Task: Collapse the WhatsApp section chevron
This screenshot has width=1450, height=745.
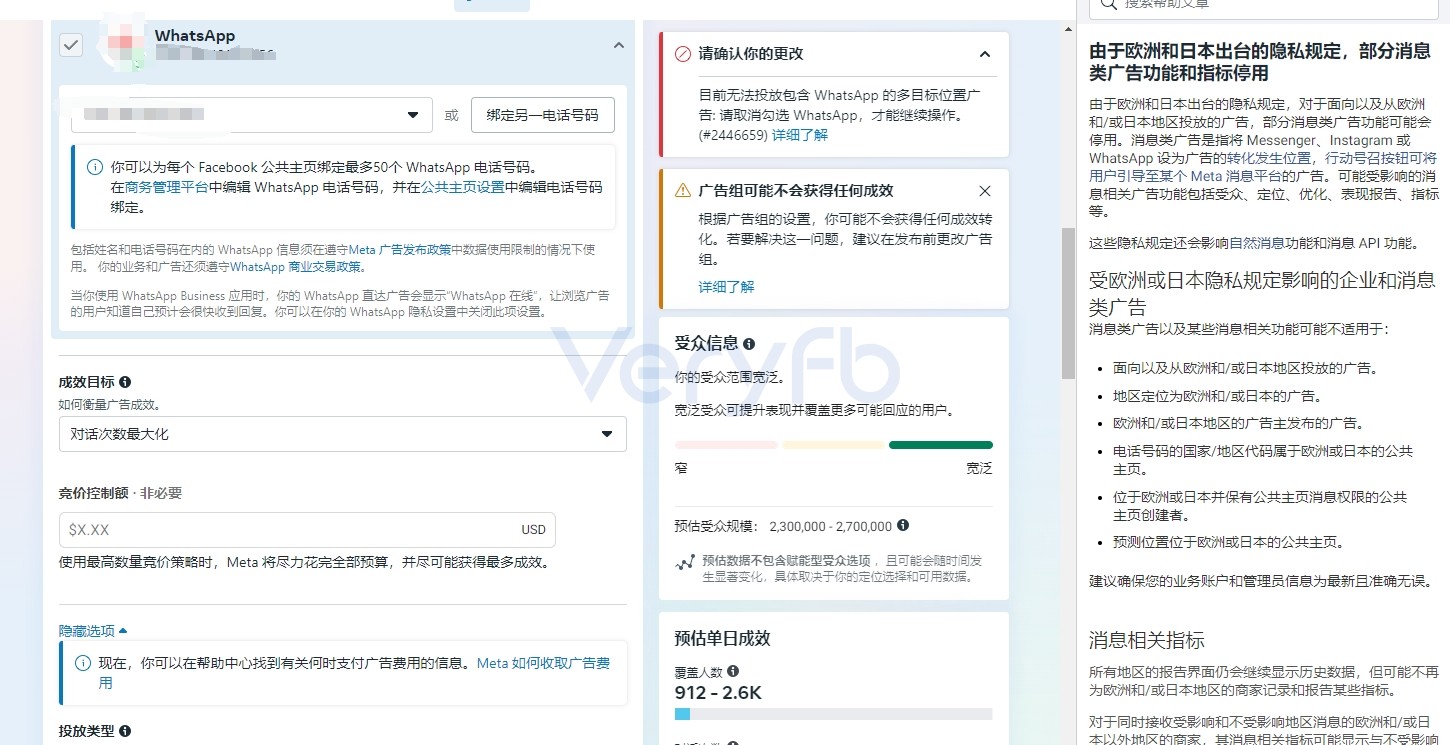Action: point(619,45)
